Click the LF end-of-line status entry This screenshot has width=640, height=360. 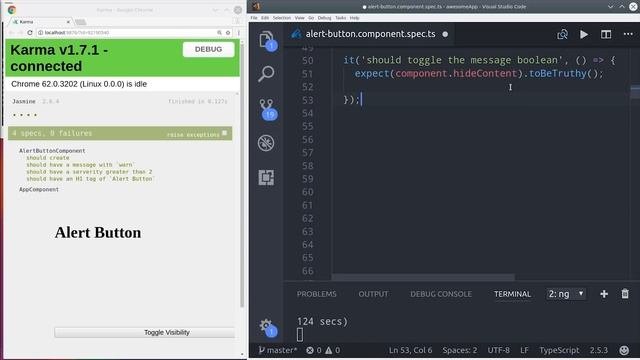click(524, 350)
